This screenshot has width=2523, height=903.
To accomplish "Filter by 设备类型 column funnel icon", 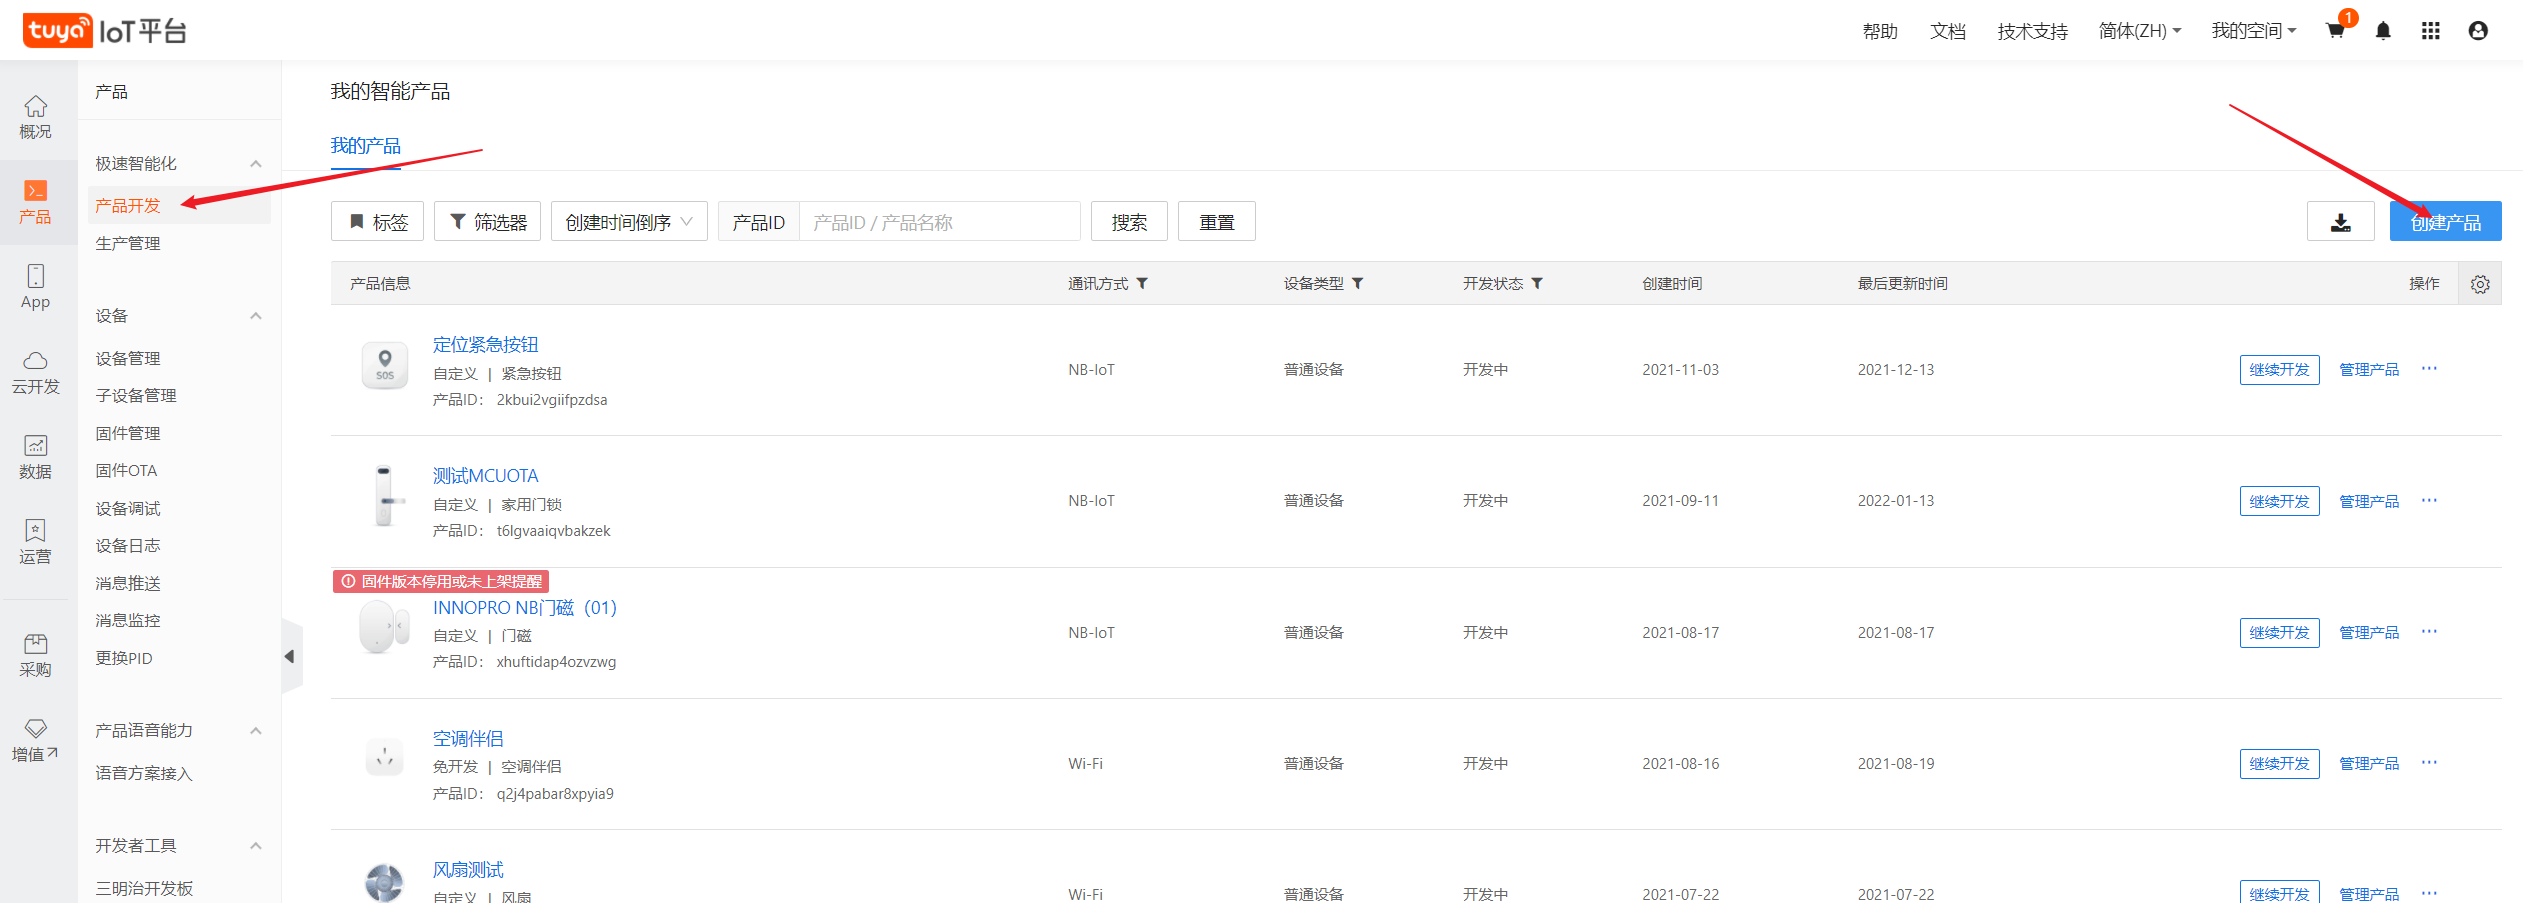I will point(1358,283).
